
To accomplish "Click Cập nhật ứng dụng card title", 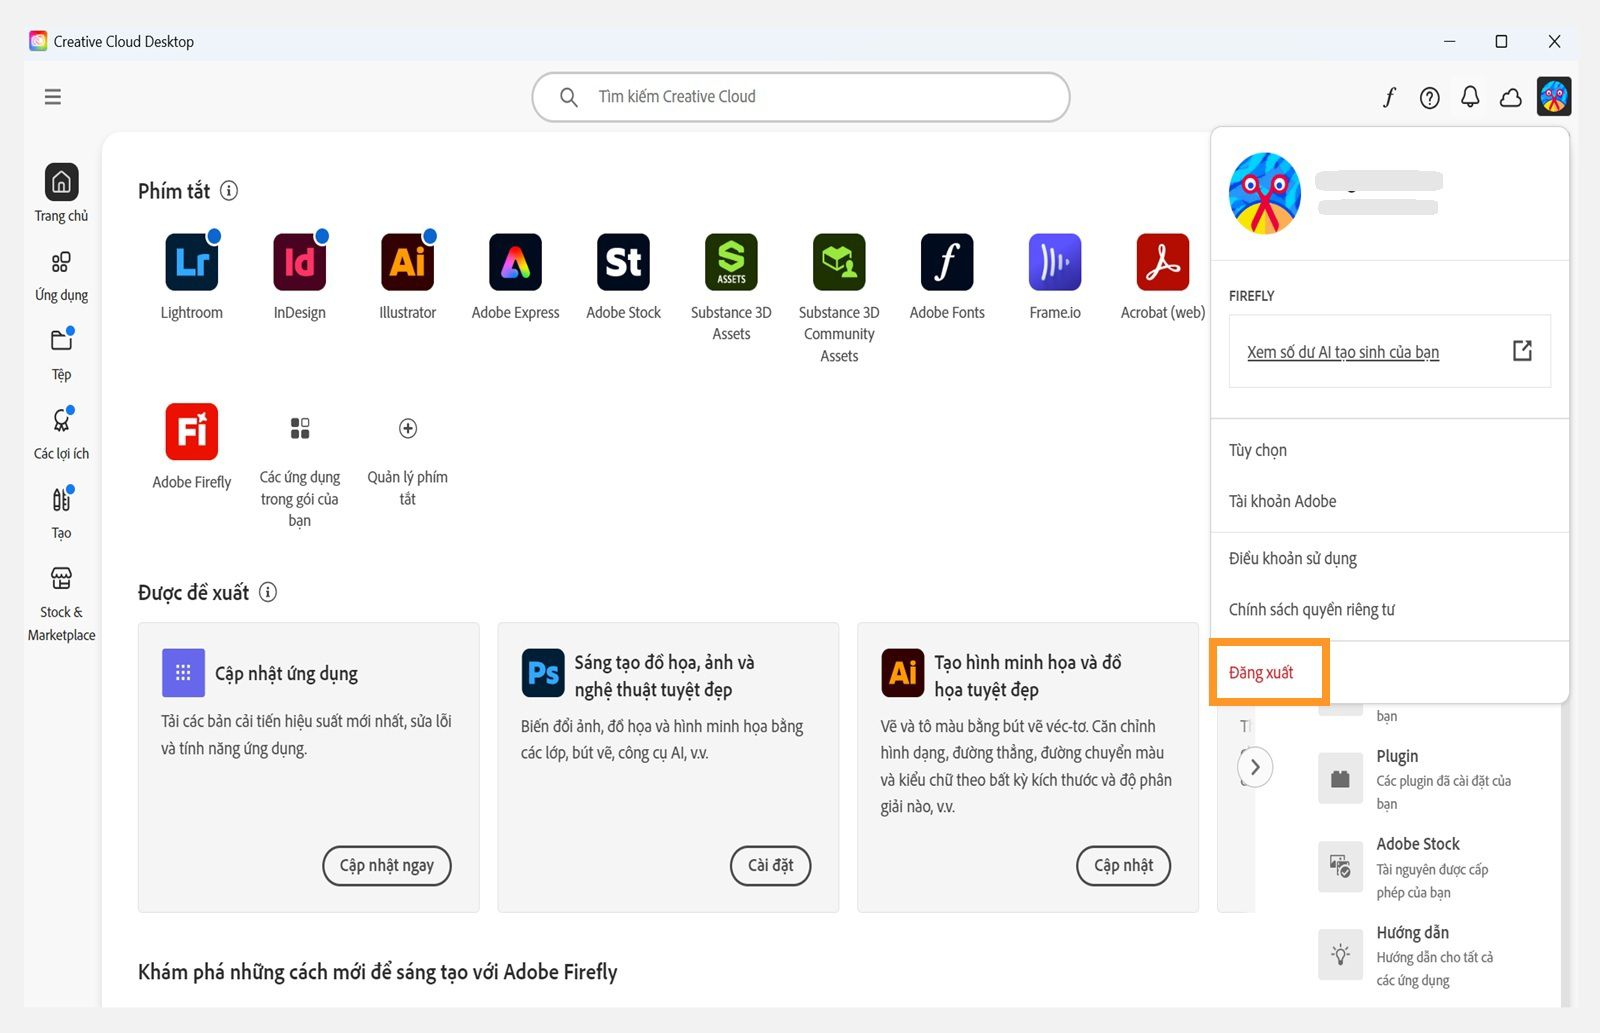I will point(286,673).
